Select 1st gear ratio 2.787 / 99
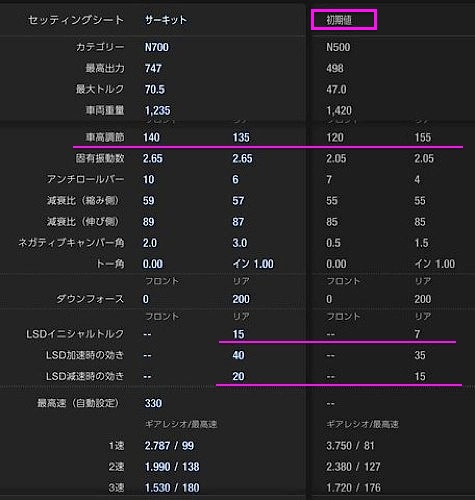The height and width of the screenshot is (500, 475). click(169, 446)
